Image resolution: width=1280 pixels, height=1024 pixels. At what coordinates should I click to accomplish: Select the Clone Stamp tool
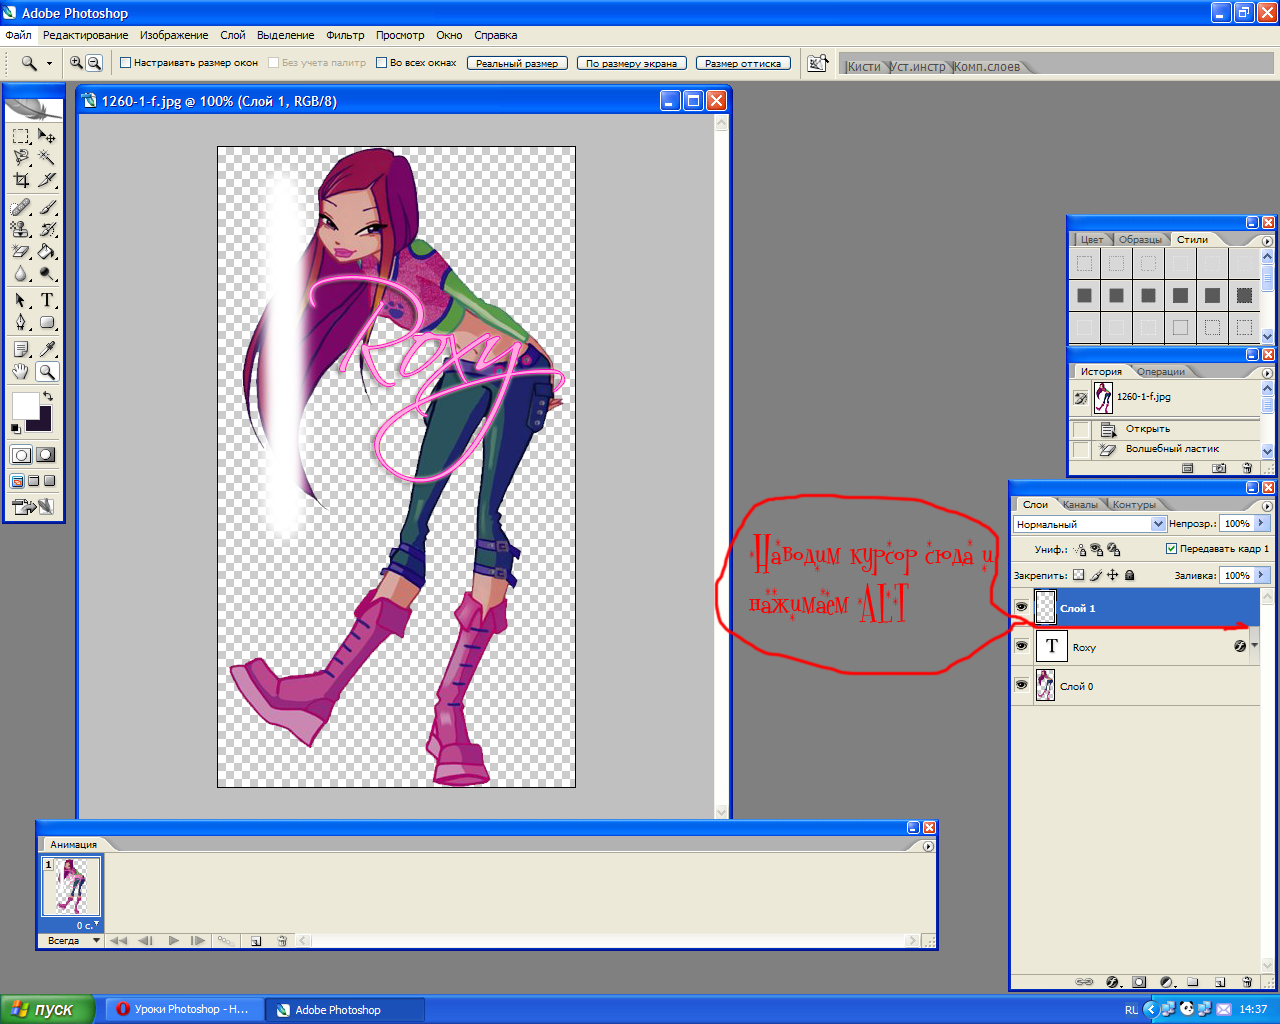21,229
